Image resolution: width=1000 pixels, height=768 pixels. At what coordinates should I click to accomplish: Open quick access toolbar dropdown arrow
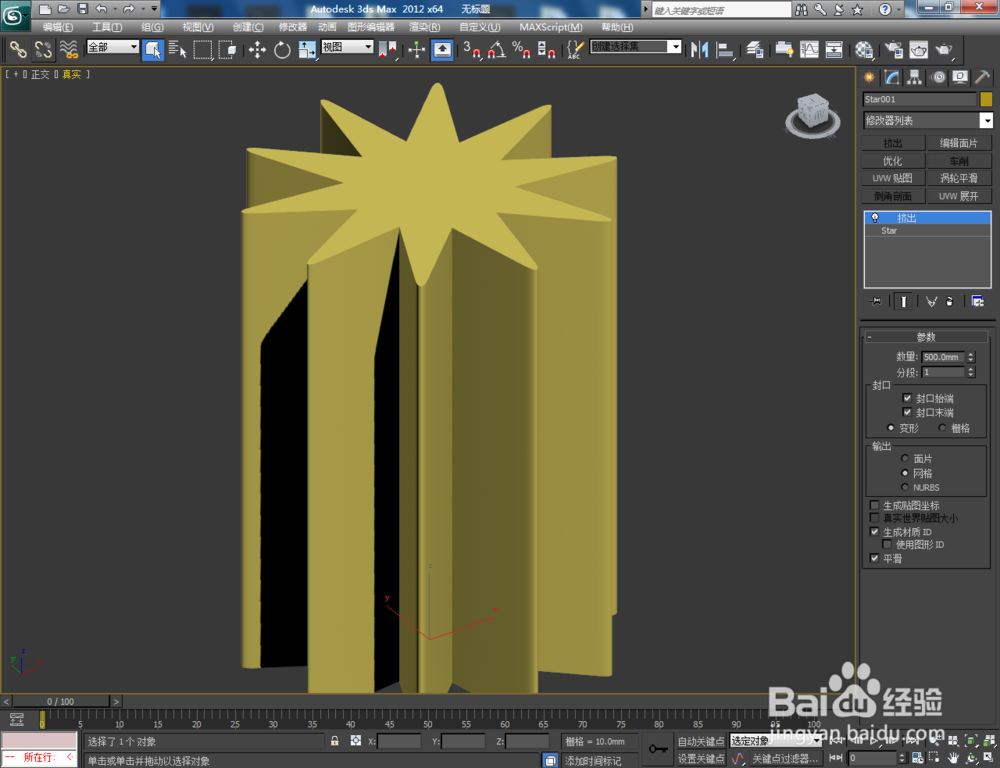coord(154,9)
